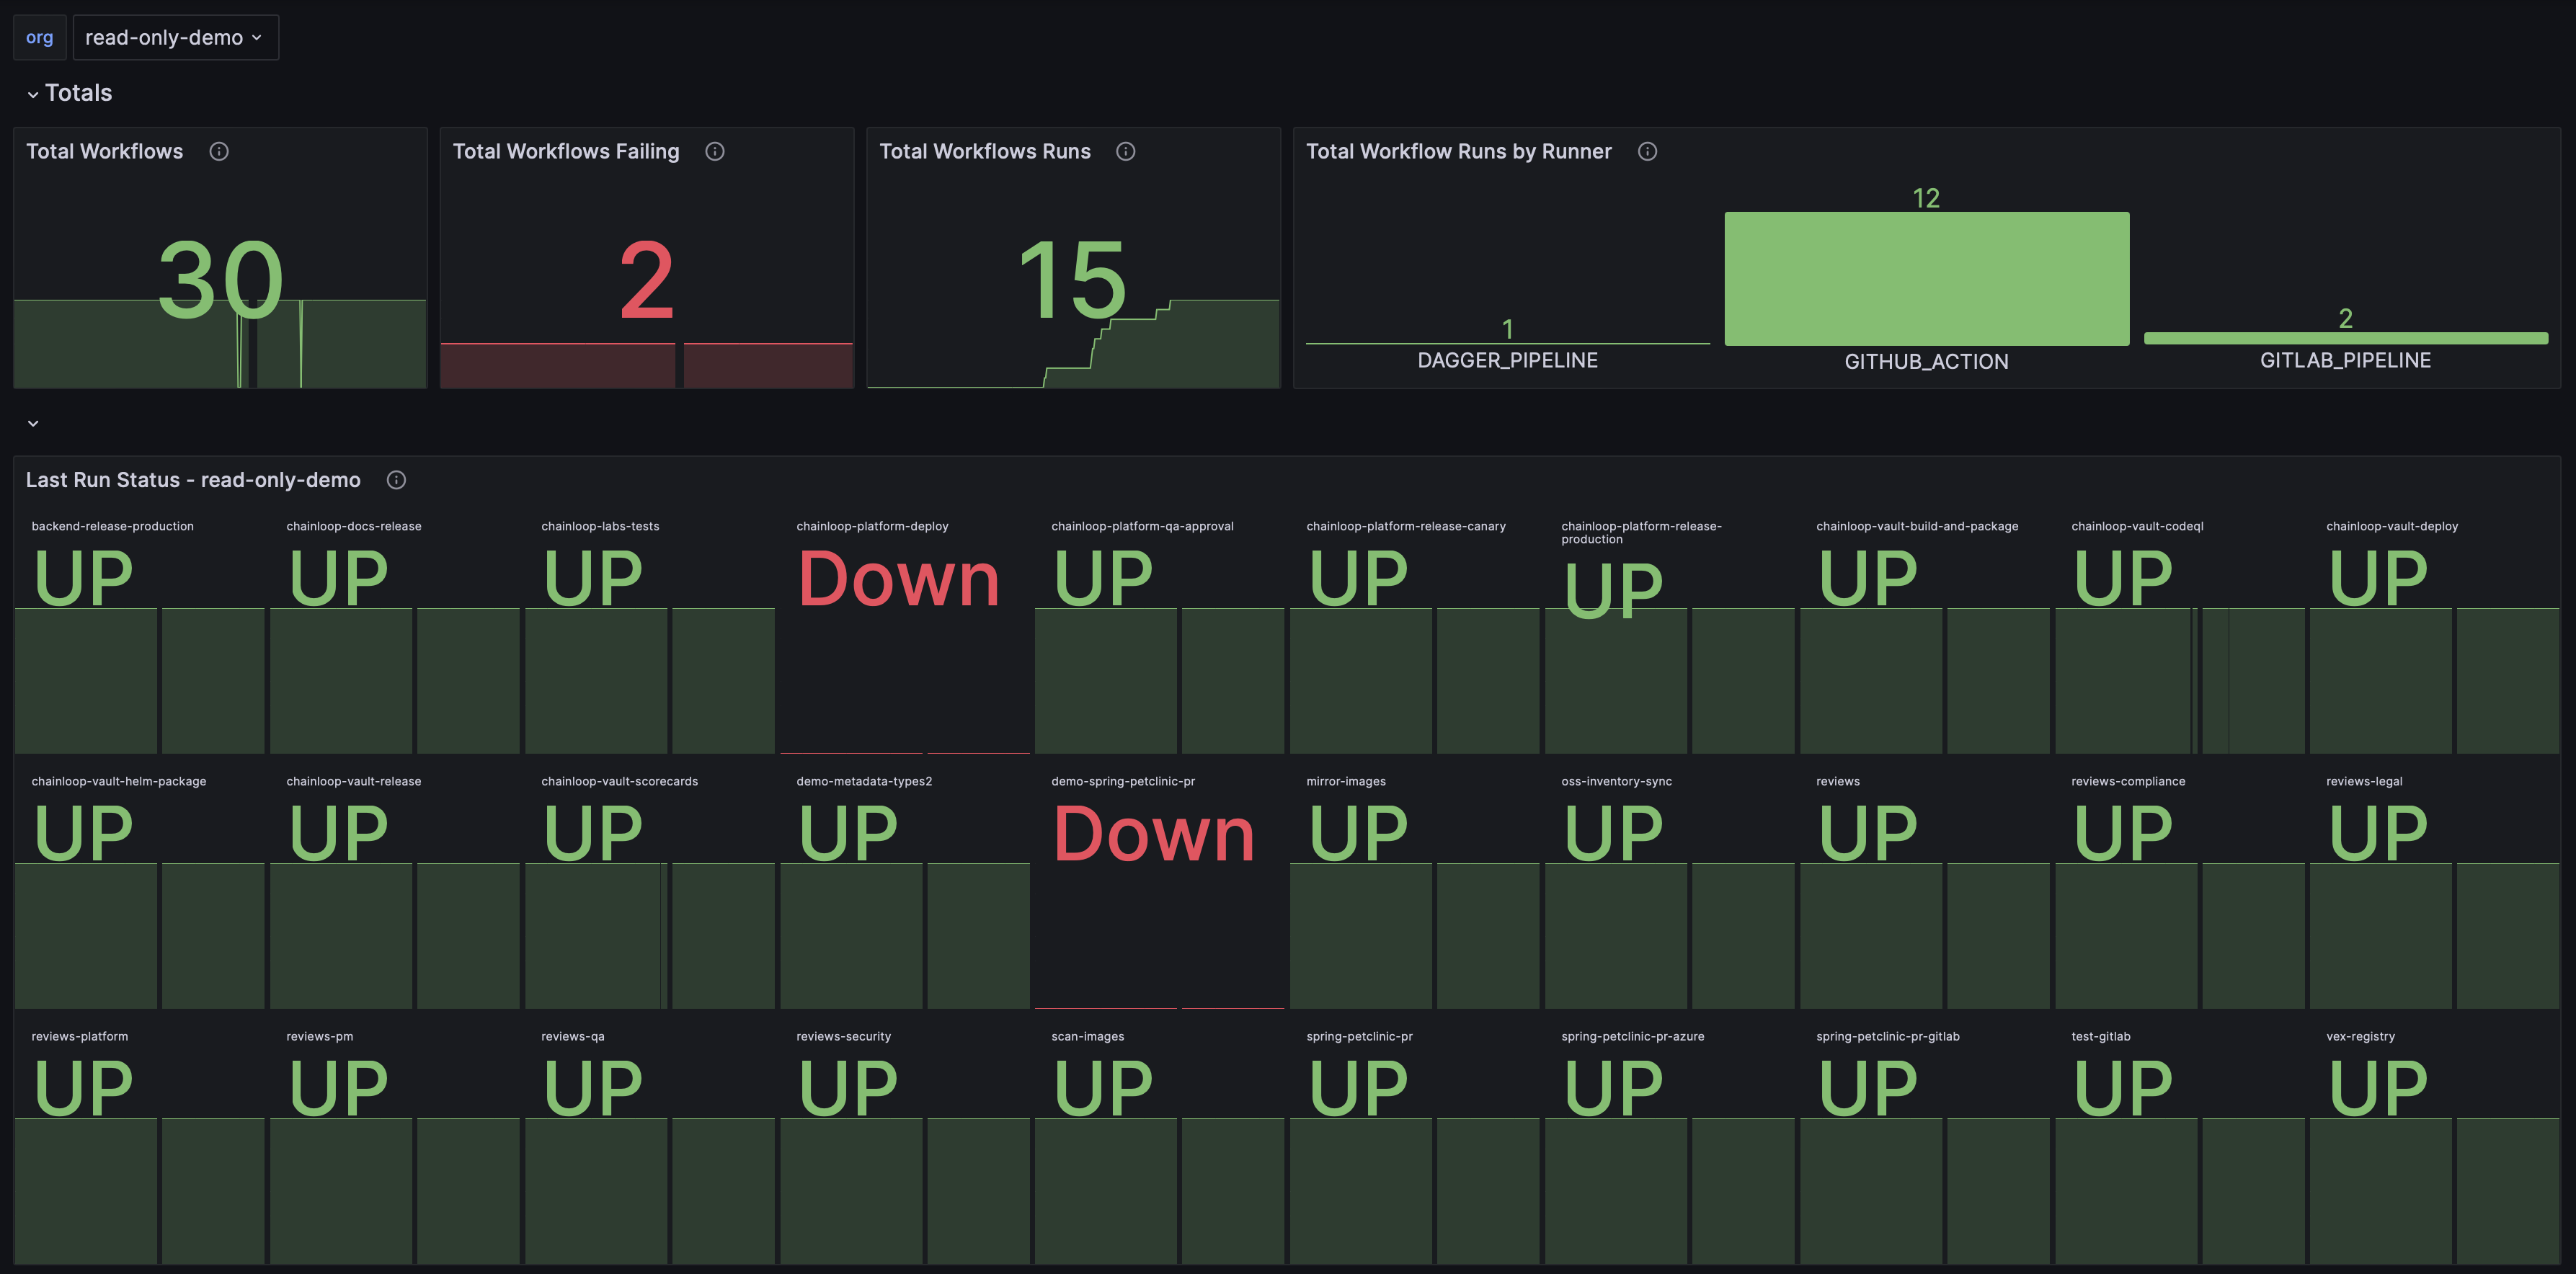
Task: Click the Down status of demo-spring-petclinic-pr
Action: (1153, 835)
